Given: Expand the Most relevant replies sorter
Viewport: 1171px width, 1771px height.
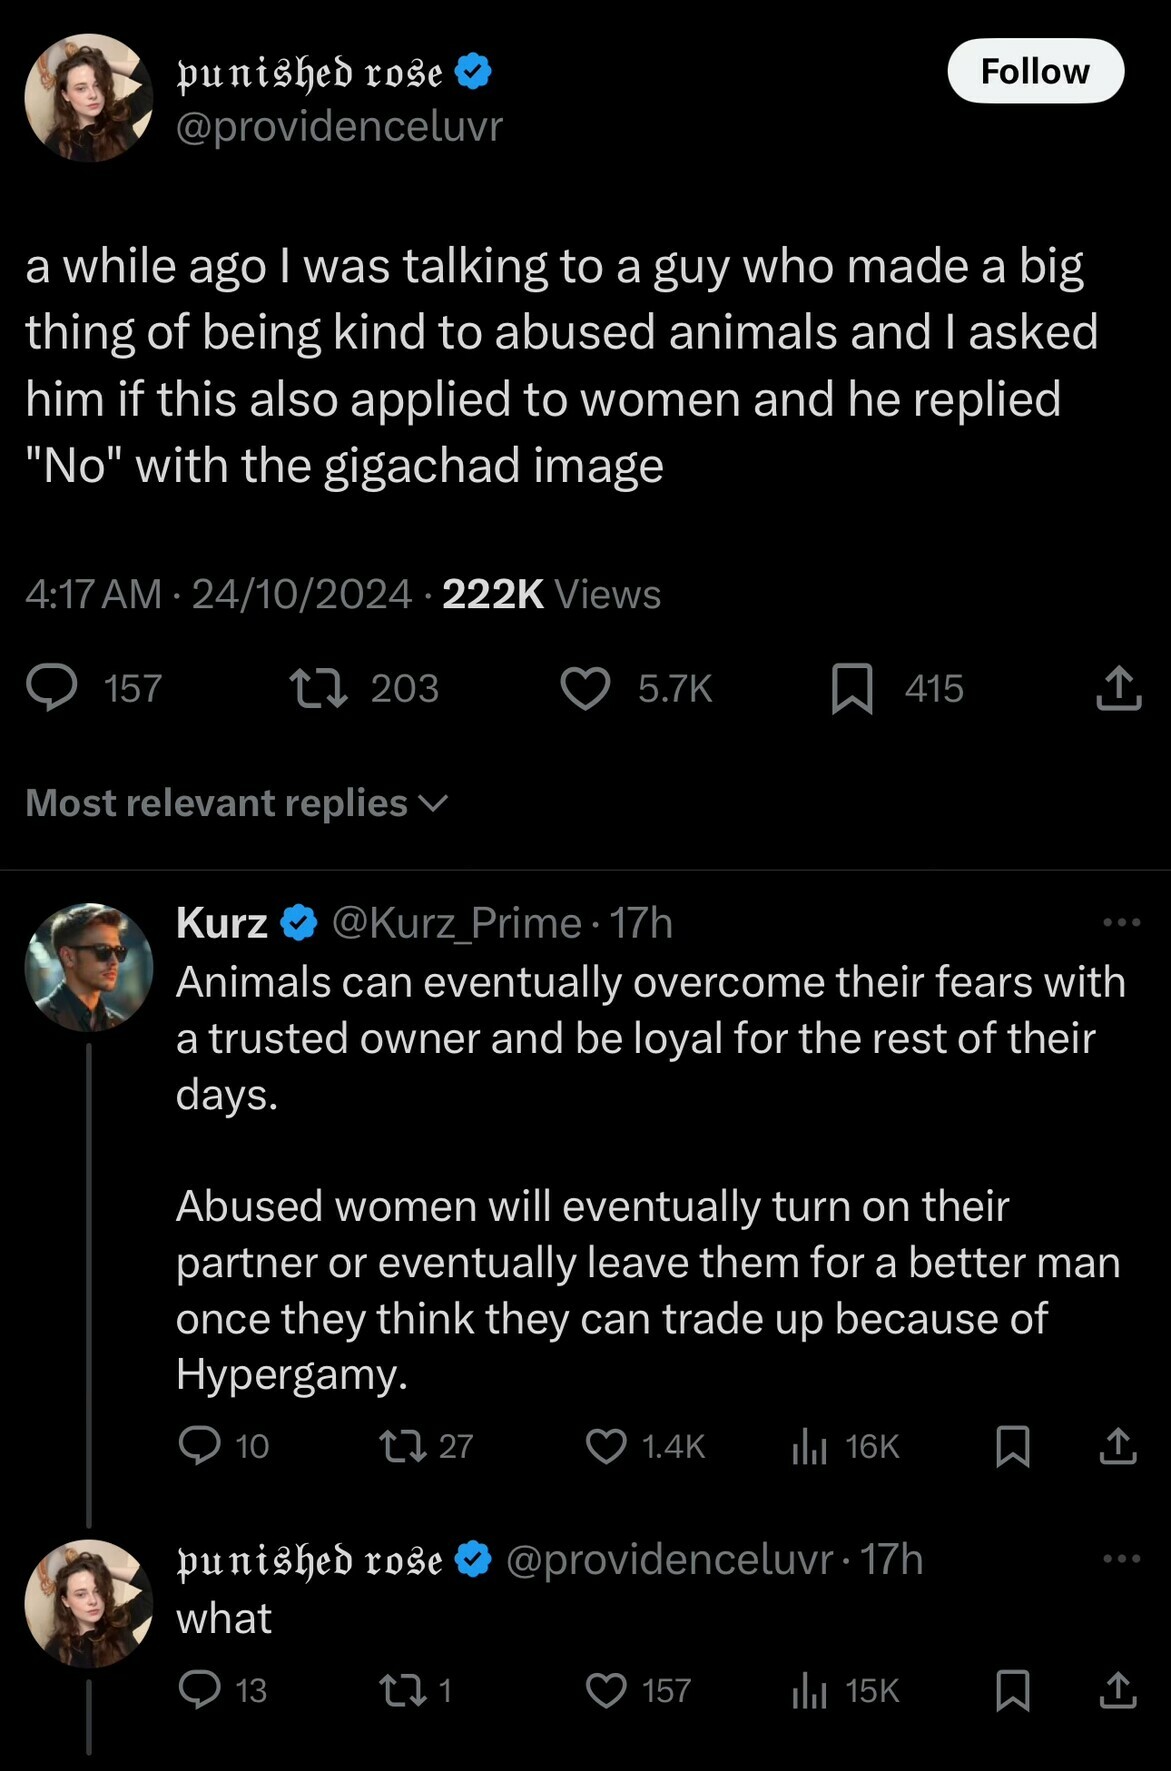Looking at the screenshot, I should click(x=237, y=803).
